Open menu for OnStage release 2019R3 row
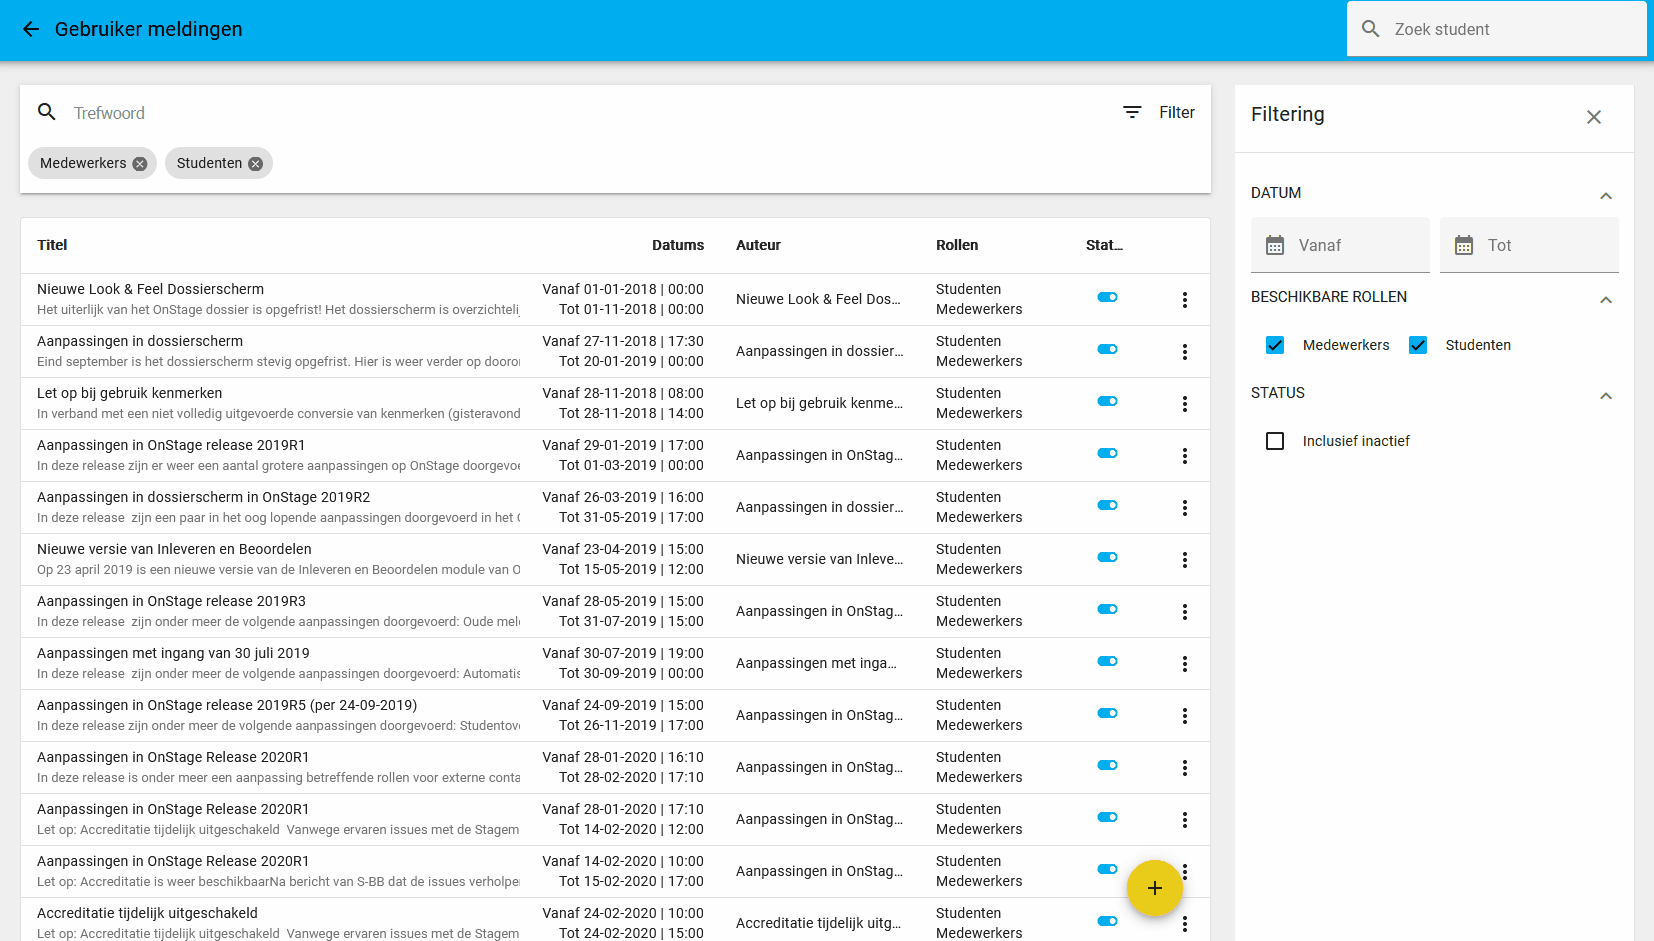Image resolution: width=1654 pixels, height=941 pixels. point(1185,612)
